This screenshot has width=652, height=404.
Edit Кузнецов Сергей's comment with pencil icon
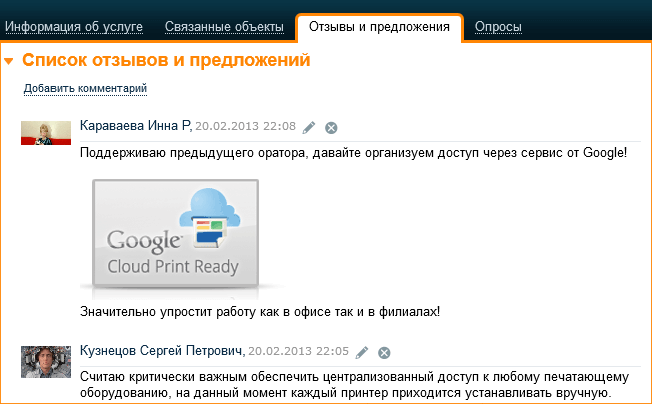coord(362,352)
